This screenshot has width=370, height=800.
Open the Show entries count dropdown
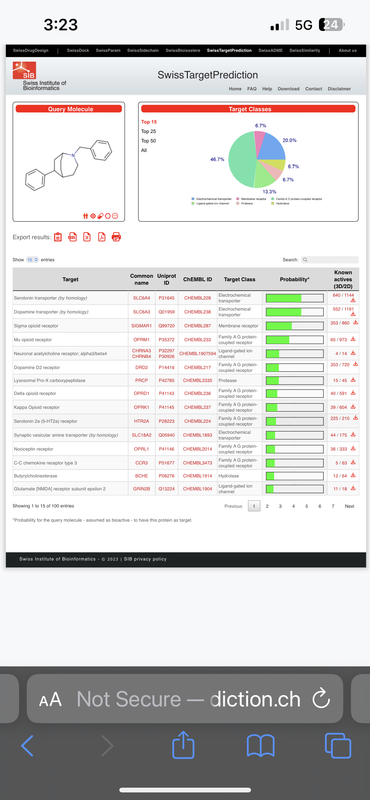click(32, 260)
